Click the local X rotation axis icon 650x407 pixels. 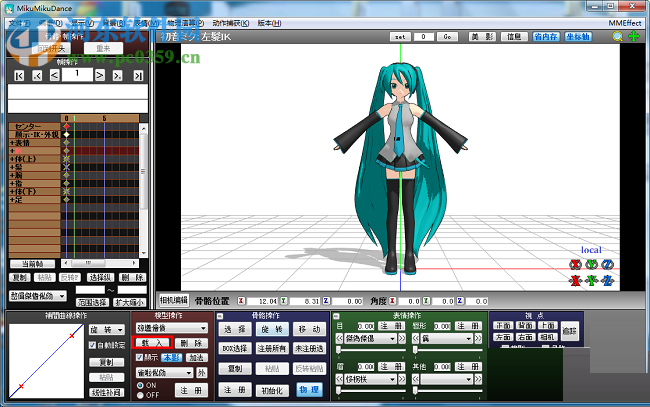575,264
